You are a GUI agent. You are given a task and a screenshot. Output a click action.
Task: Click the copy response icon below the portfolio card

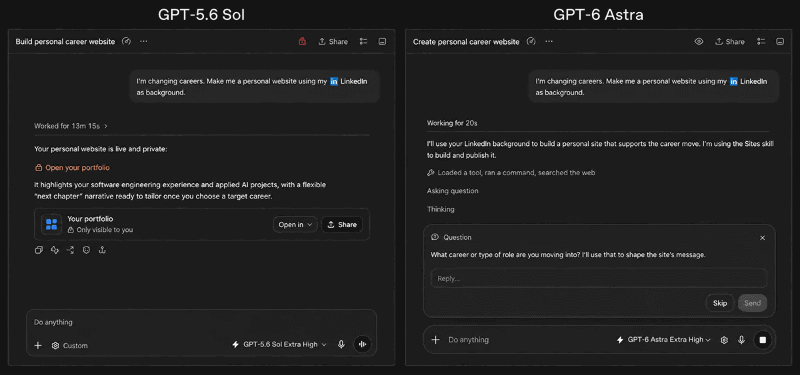click(x=39, y=250)
